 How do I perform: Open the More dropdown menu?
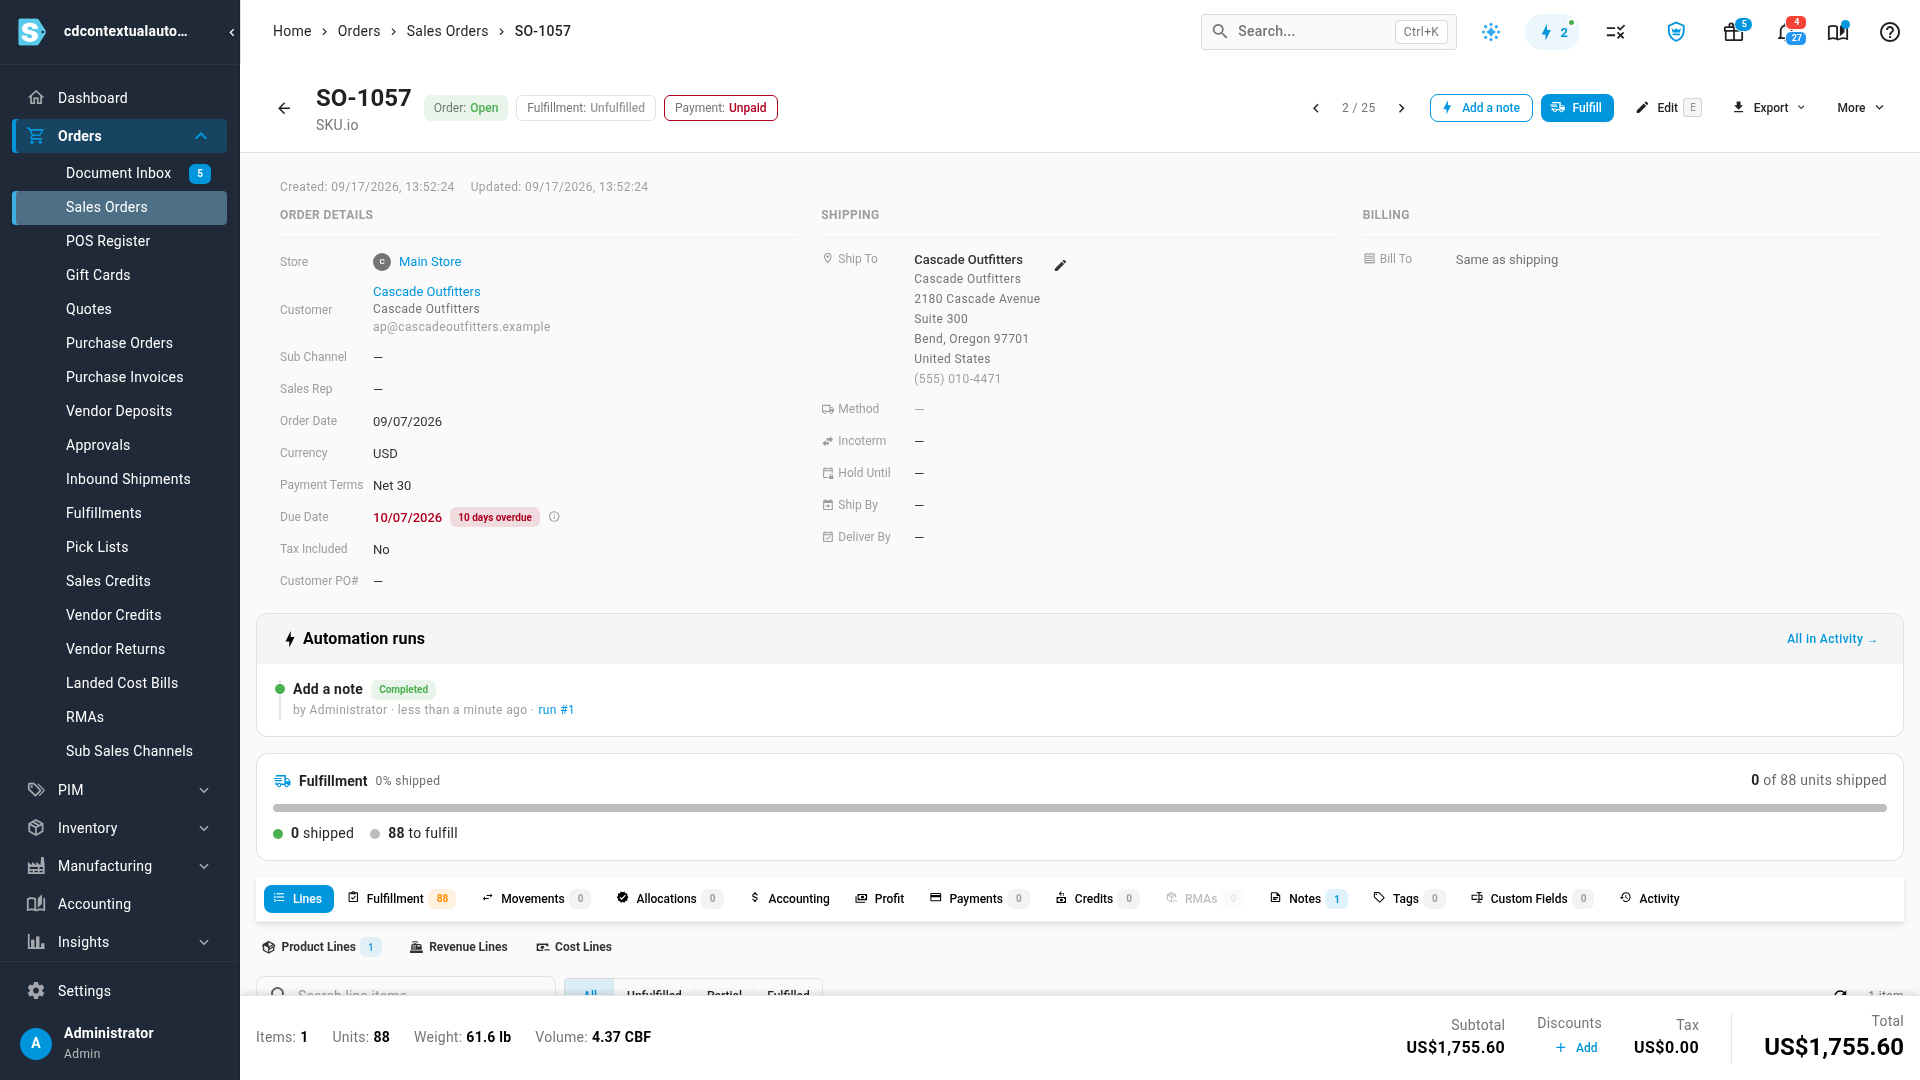coord(1860,108)
